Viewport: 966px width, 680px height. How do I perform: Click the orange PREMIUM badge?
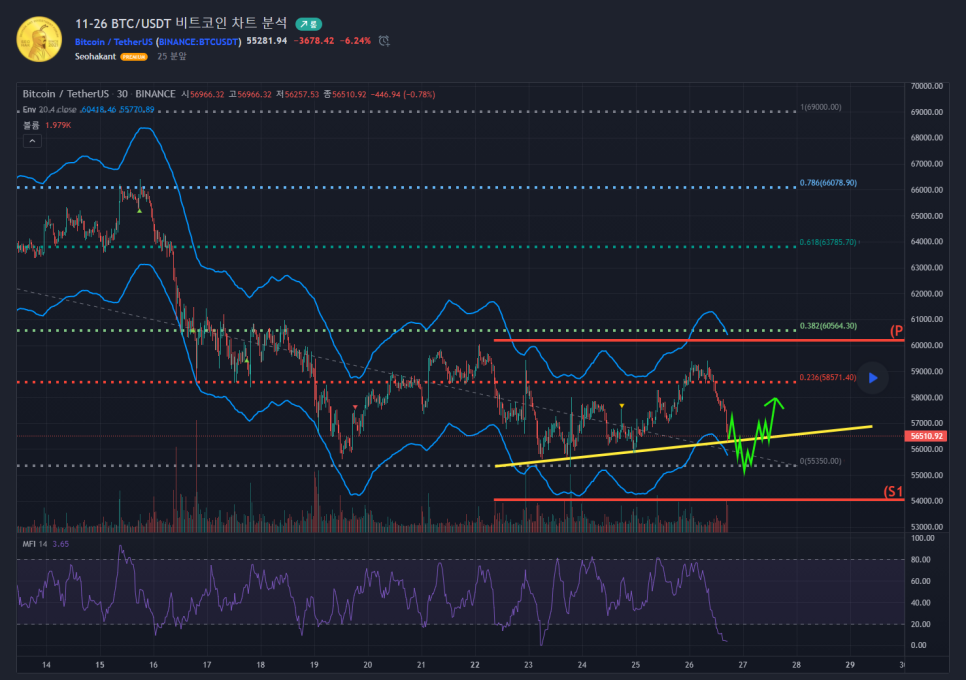[134, 57]
